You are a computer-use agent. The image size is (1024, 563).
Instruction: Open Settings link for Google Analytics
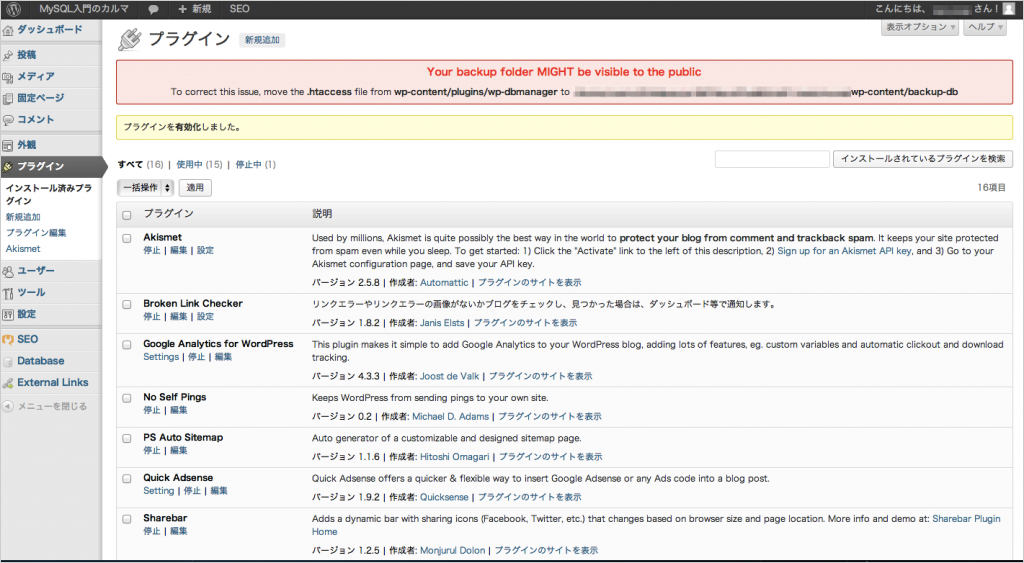point(161,357)
